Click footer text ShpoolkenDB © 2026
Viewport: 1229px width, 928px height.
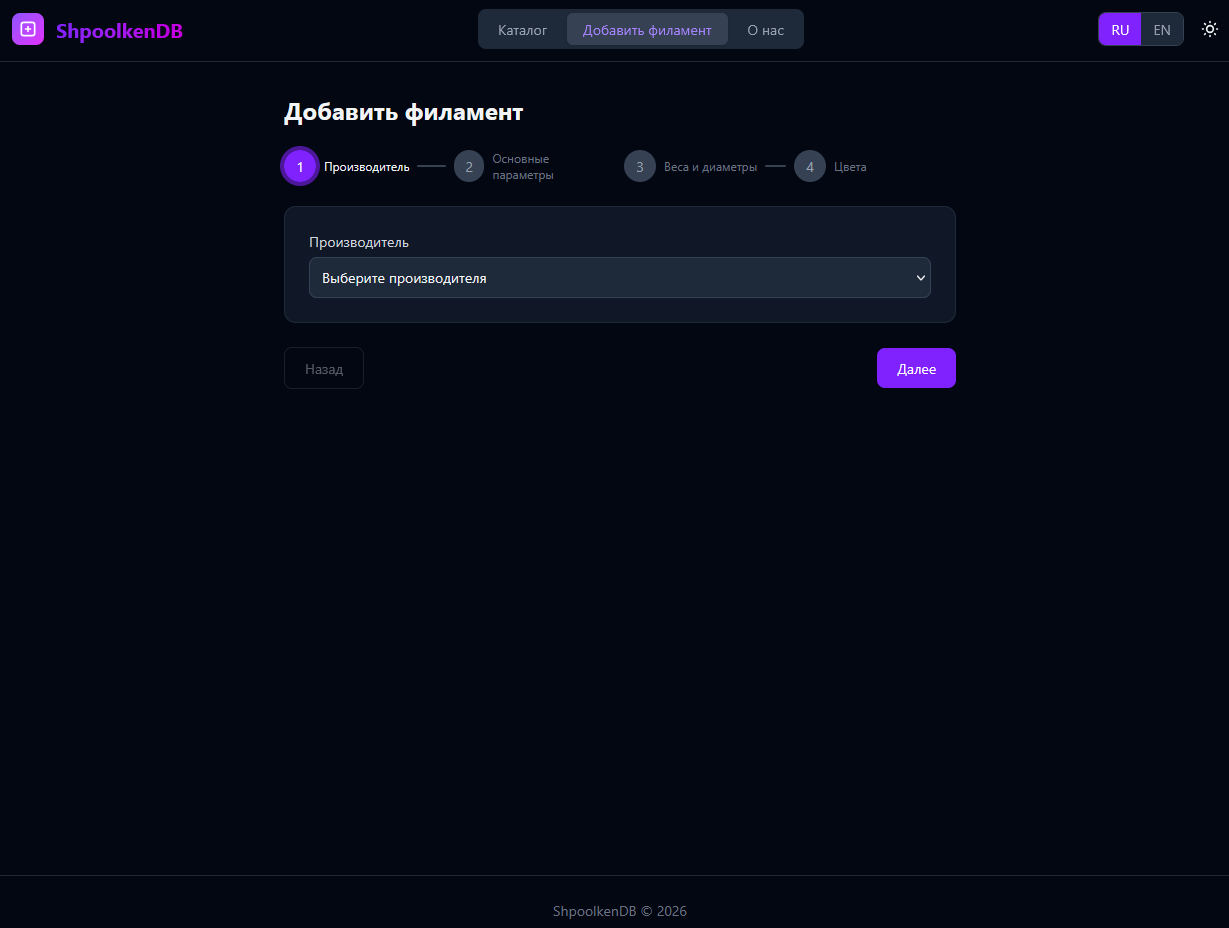click(x=620, y=911)
